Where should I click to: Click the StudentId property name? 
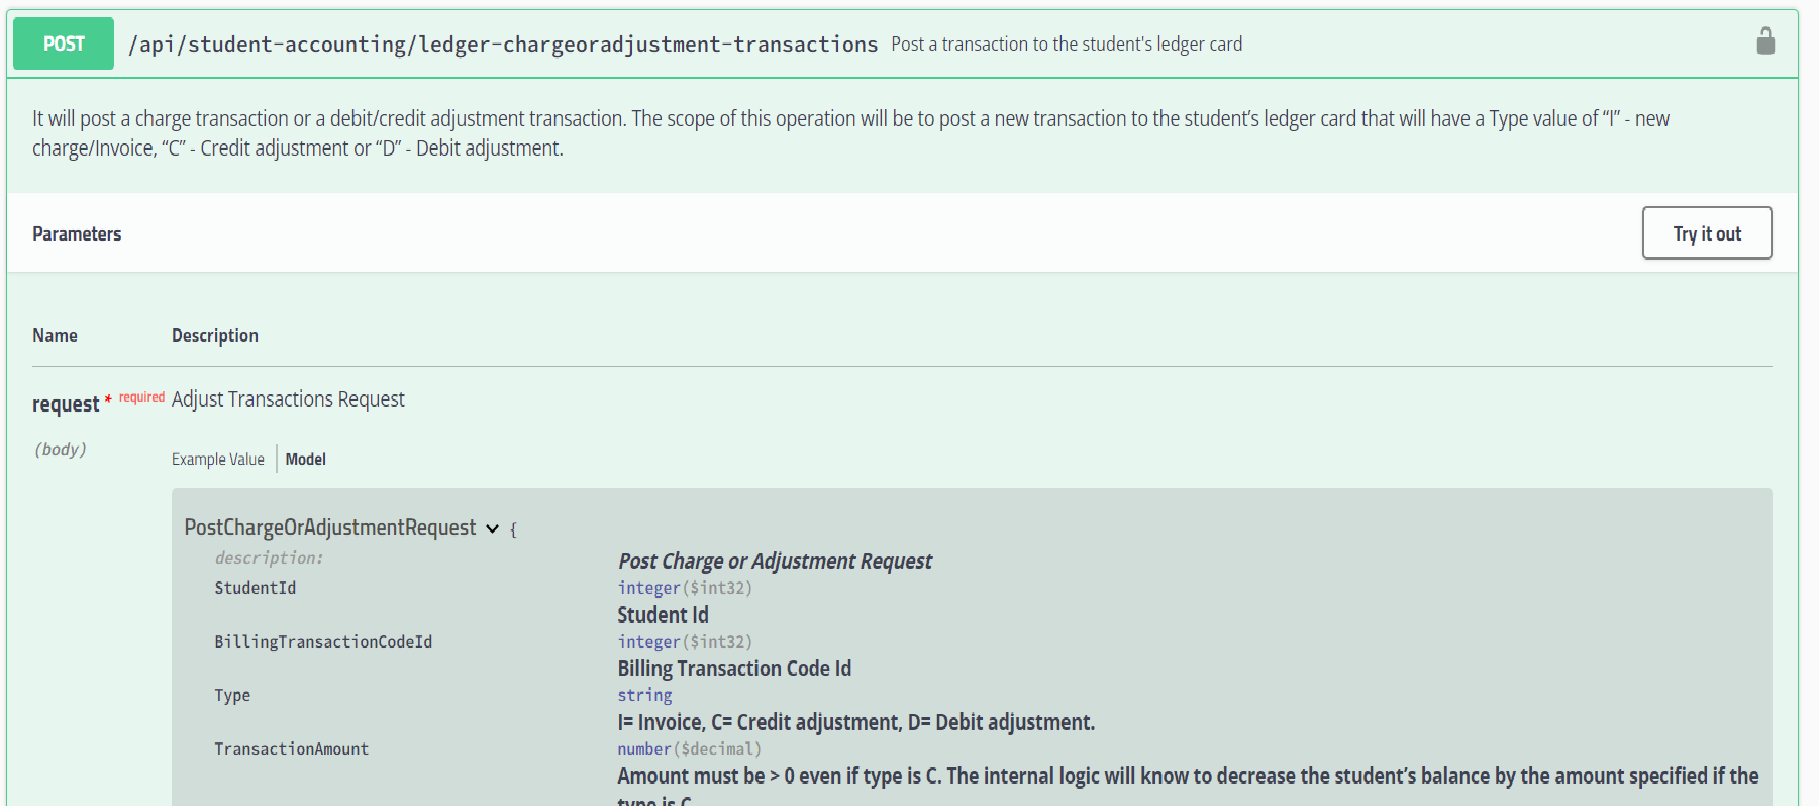pyautogui.click(x=255, y=588)
